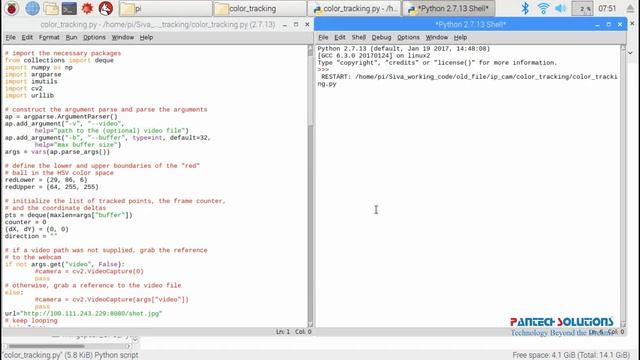
Task: Click the 07:51 clock
Action: coord(607,8)
